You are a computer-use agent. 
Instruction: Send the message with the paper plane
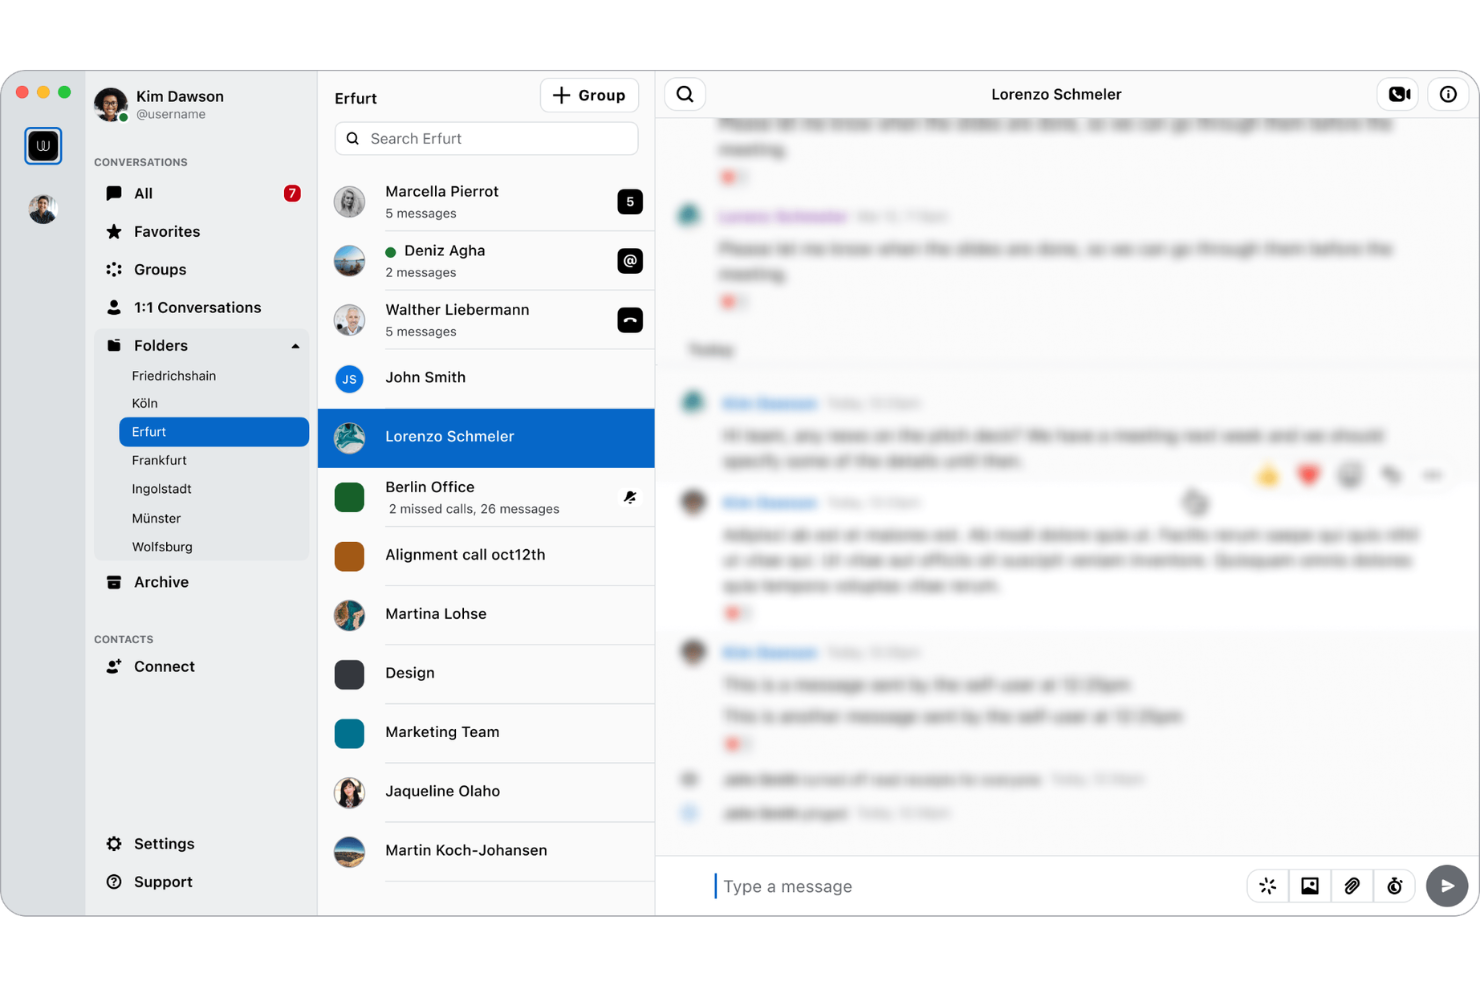coord(1447,886)
